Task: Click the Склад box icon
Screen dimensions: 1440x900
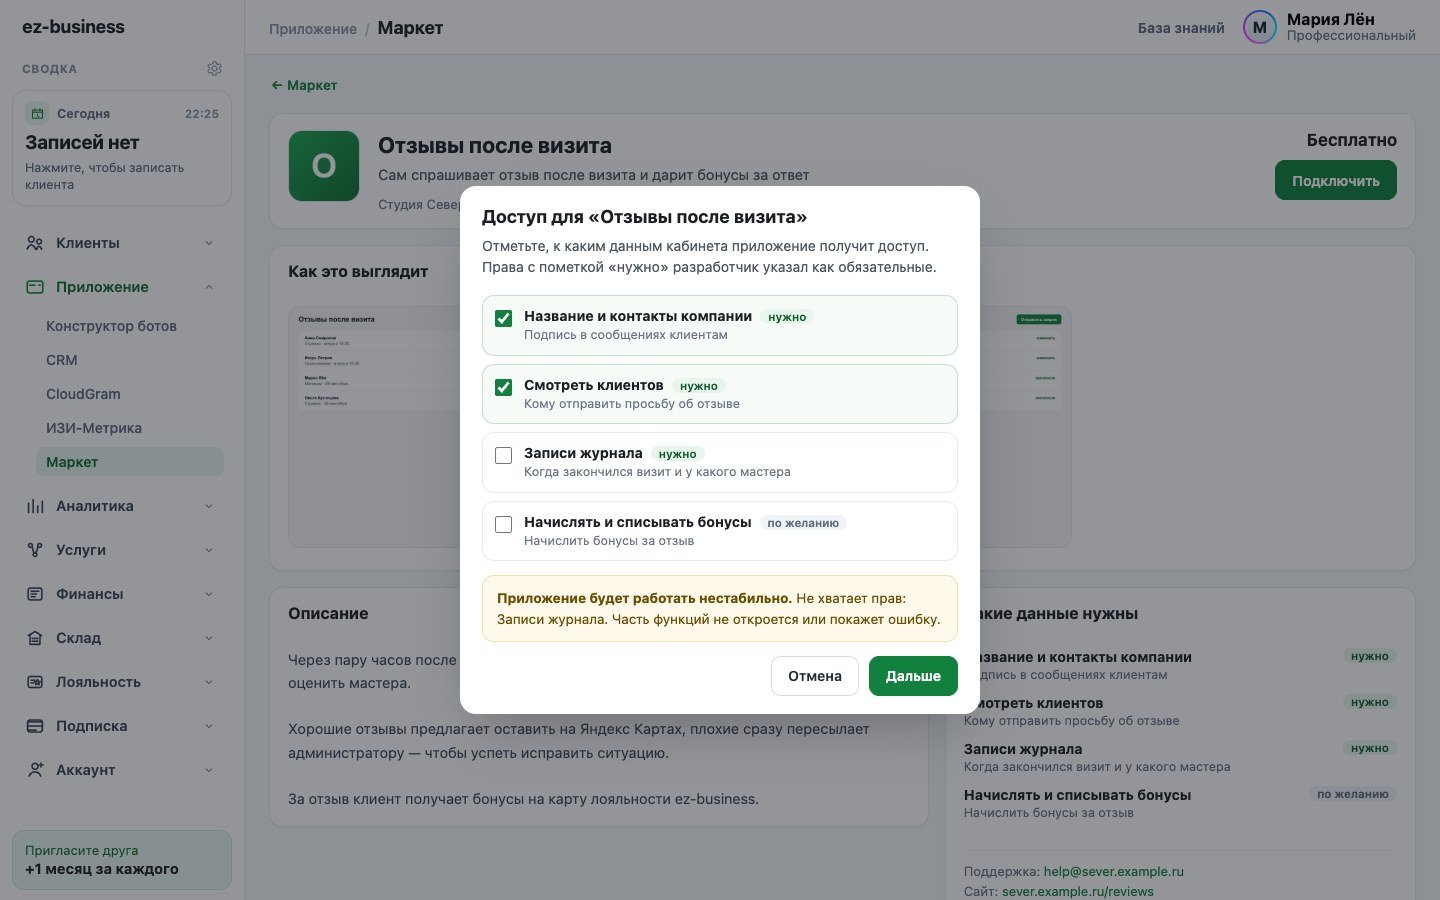Action: click(35, 638)
